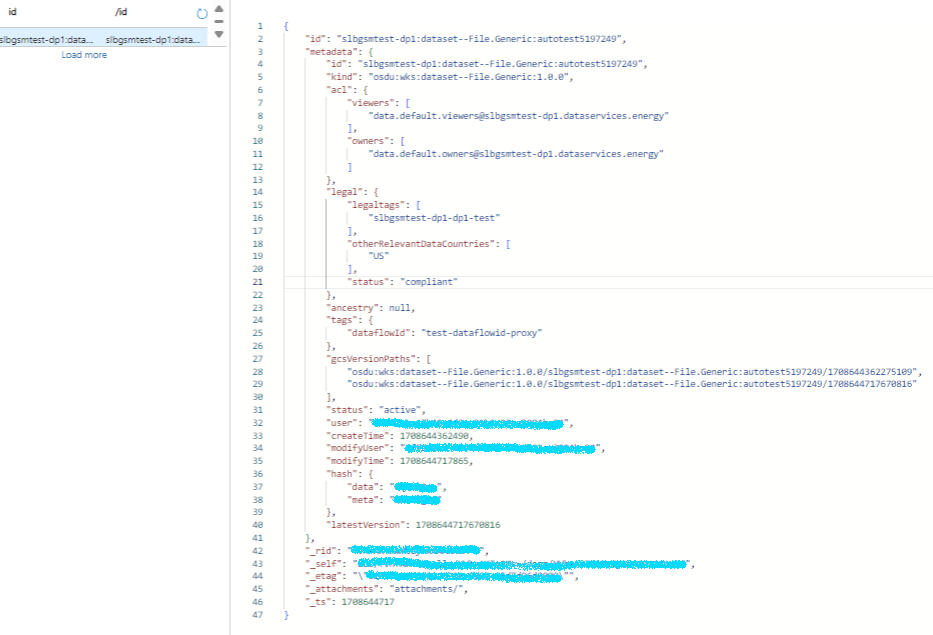Click the scrollbar thumb between the arrows
The height and width of the screenshot is (635, 933).
[x=219, y=21]
